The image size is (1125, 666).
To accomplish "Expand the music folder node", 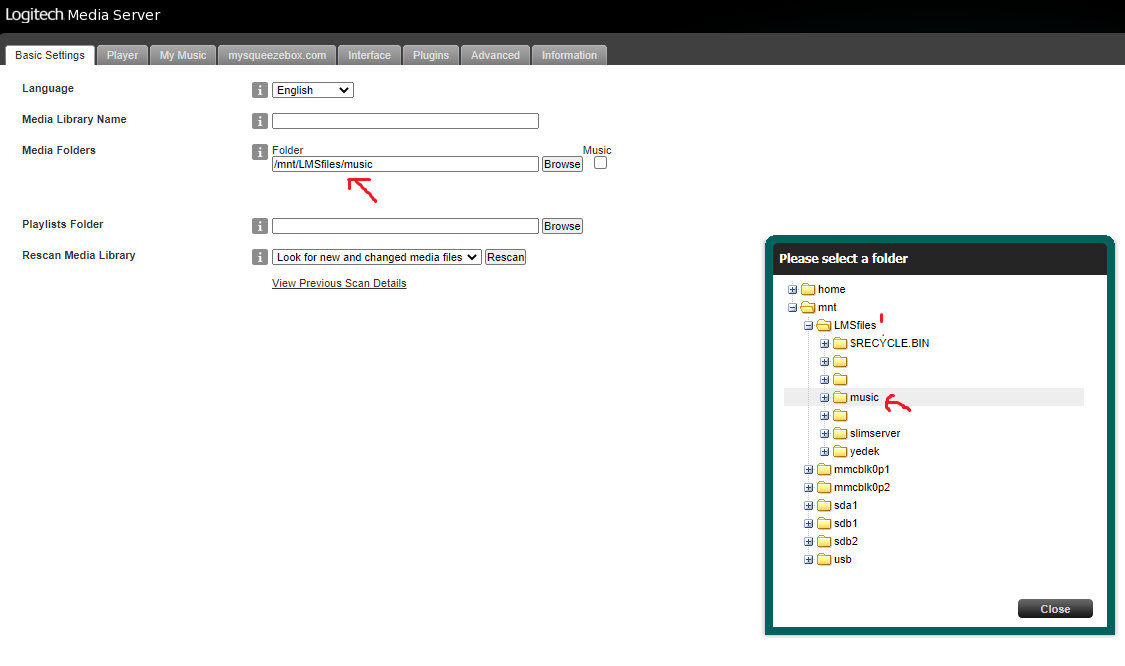I will [x=824, y=397].
